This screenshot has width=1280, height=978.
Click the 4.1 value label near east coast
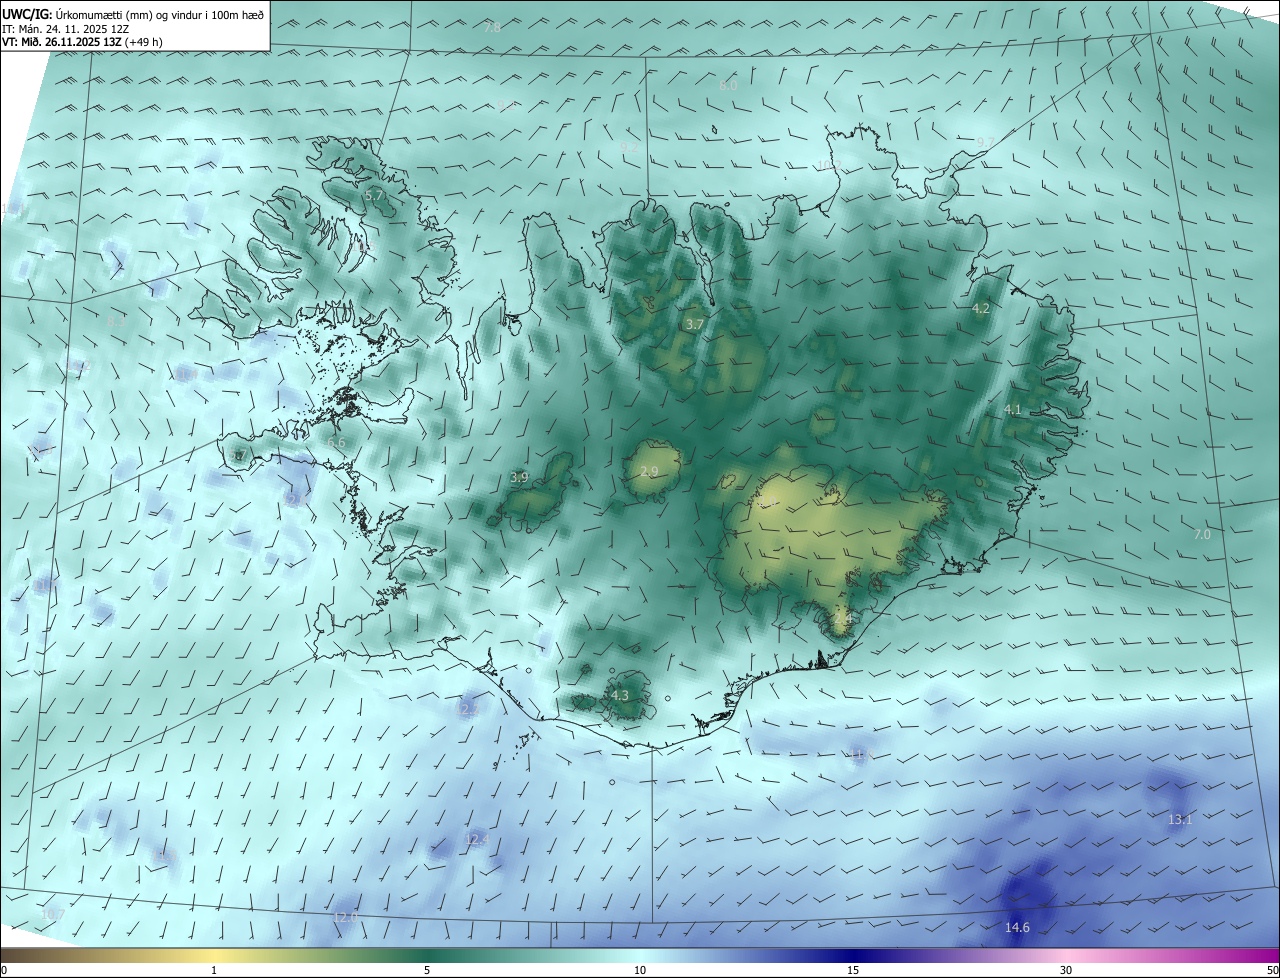(1013, 410)
